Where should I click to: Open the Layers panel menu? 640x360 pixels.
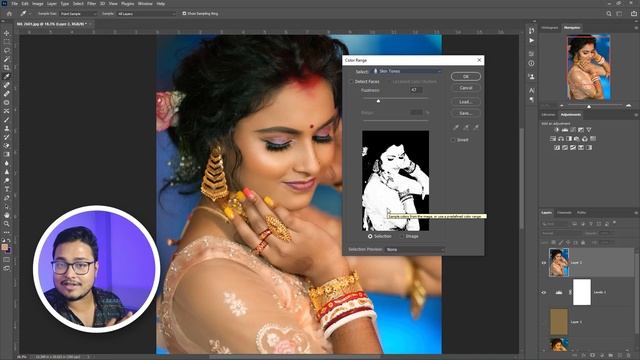[x=636, y=213]
